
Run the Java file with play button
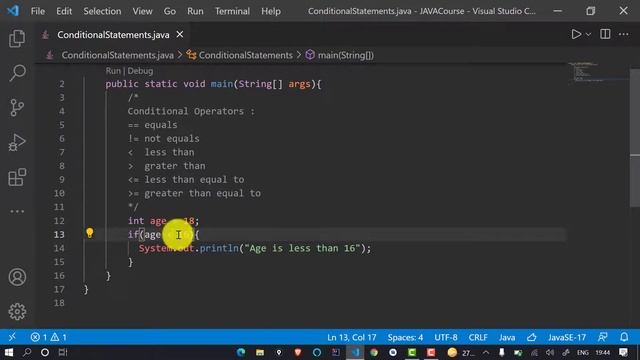pos(576,34)
